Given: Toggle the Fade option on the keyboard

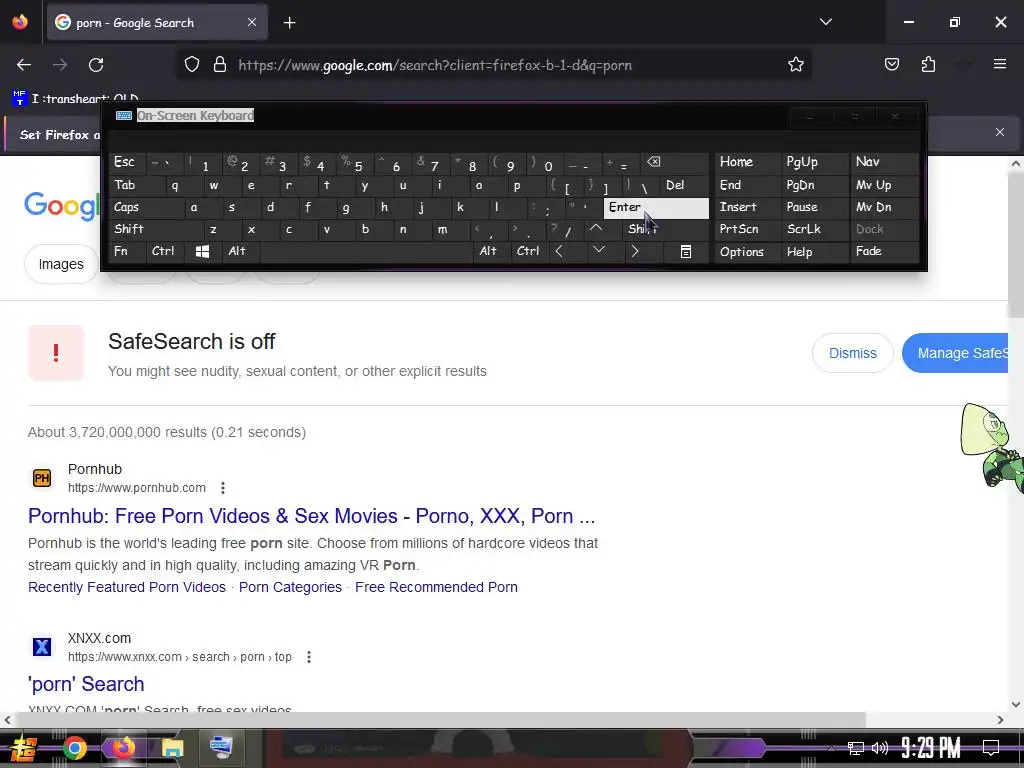Looking at the screenshot, I should pyautogui.click(x=884, y=251).
